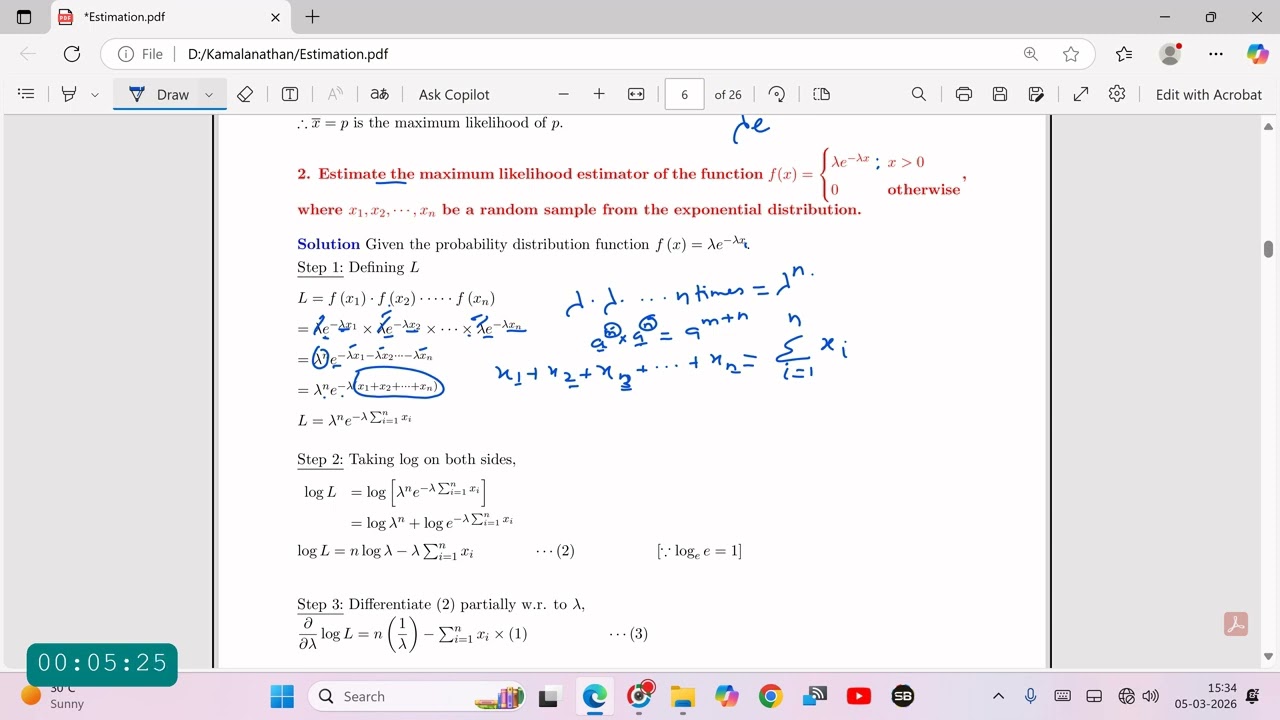Zoom in the PDF
Image resolution: width=1280 pixels, height=720 pixels.
click(599, 94)
